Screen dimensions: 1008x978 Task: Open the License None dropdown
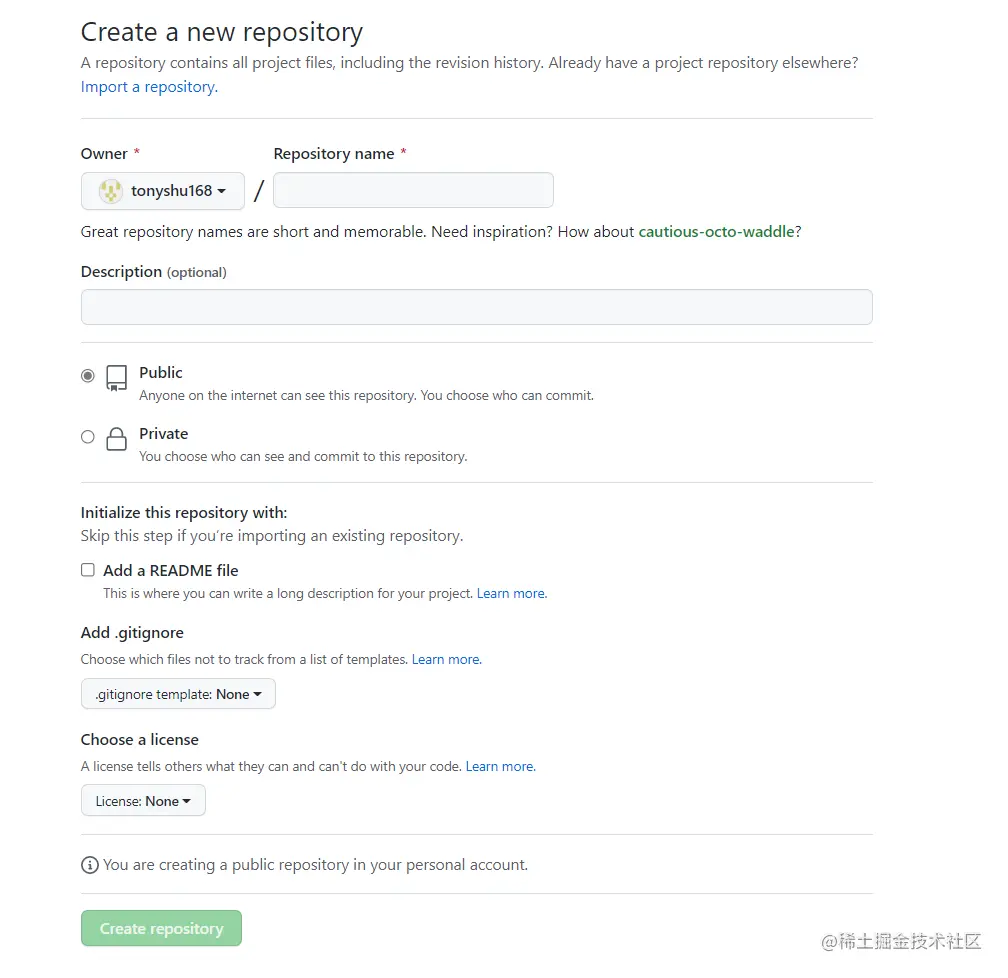tap(143, 801)
